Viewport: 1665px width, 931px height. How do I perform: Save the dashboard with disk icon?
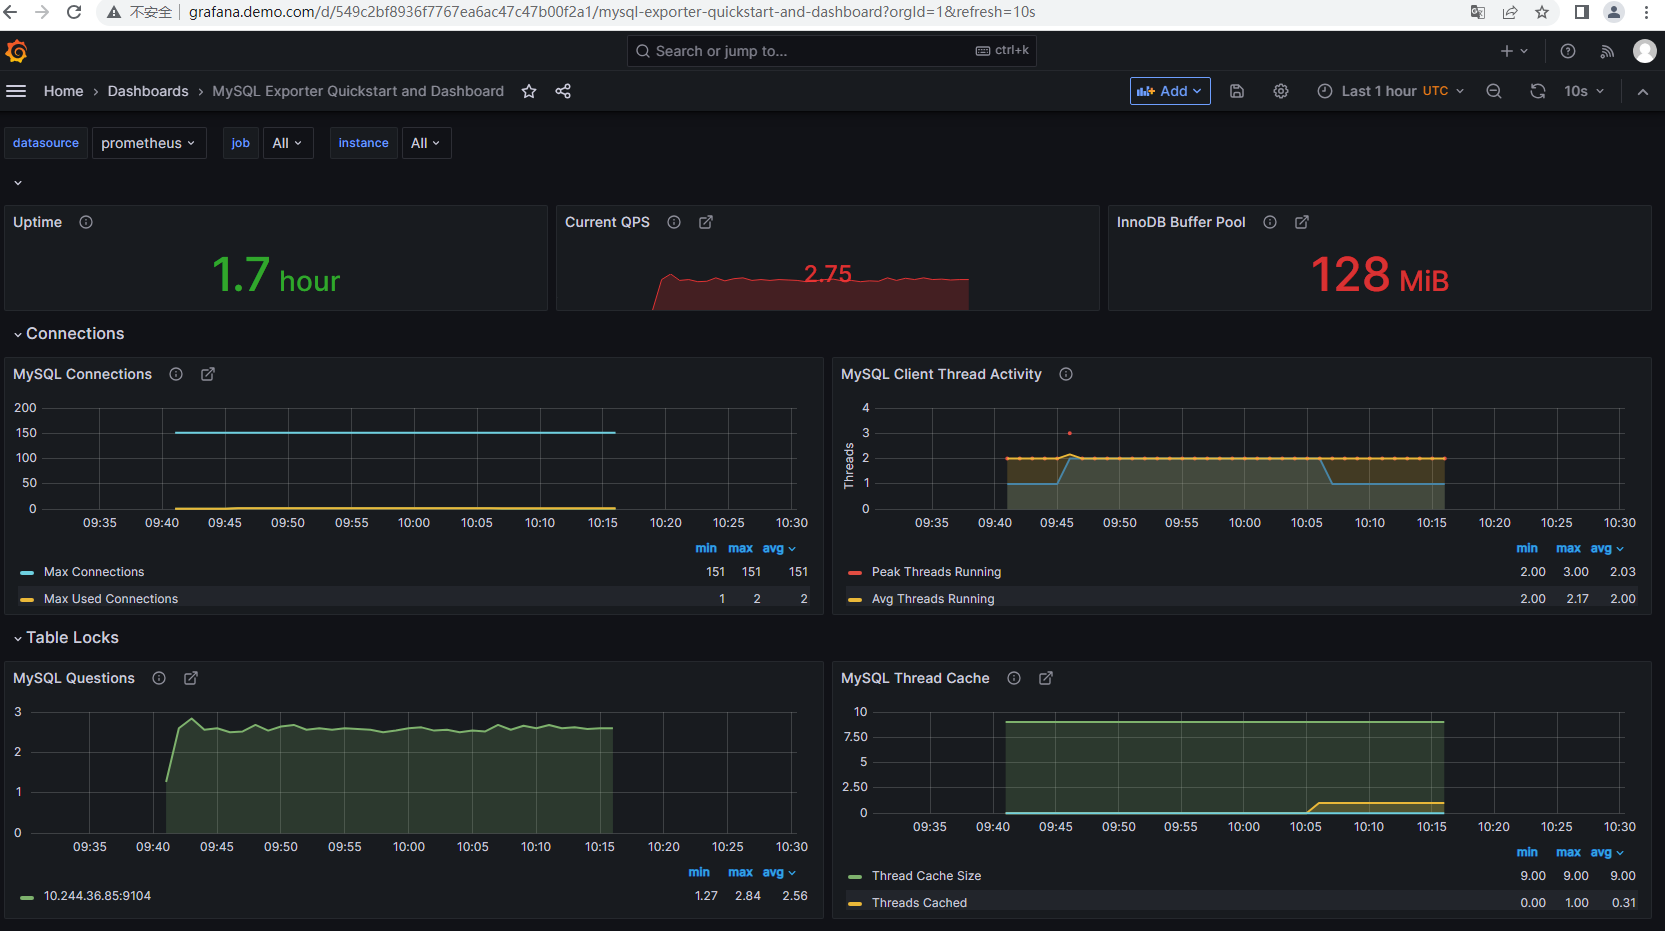[x=1237, y=91]
